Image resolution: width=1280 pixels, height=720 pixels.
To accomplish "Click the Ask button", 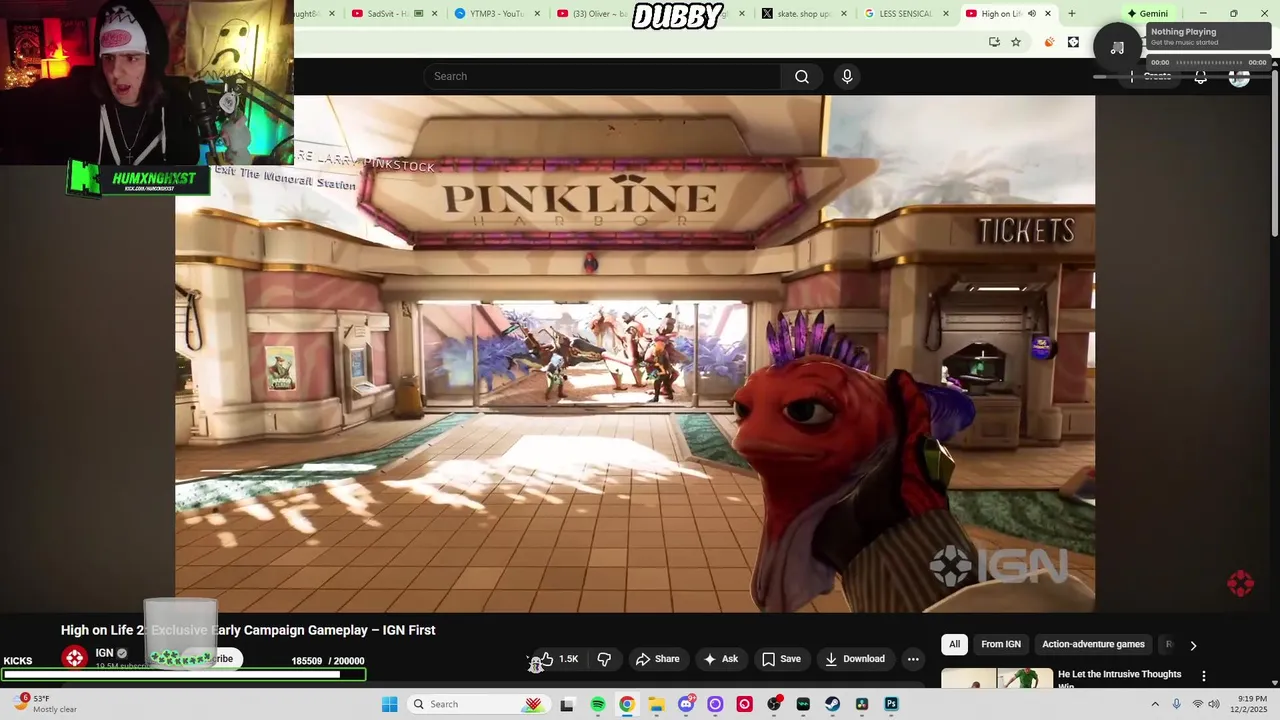I will pyautogui.click(x=721, y=659).
